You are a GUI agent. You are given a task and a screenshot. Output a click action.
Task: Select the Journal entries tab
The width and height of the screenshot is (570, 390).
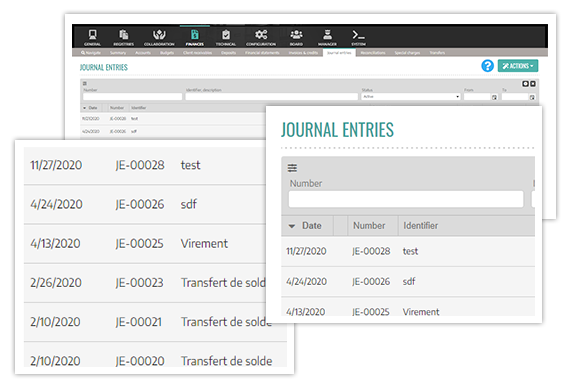(339, 53)
